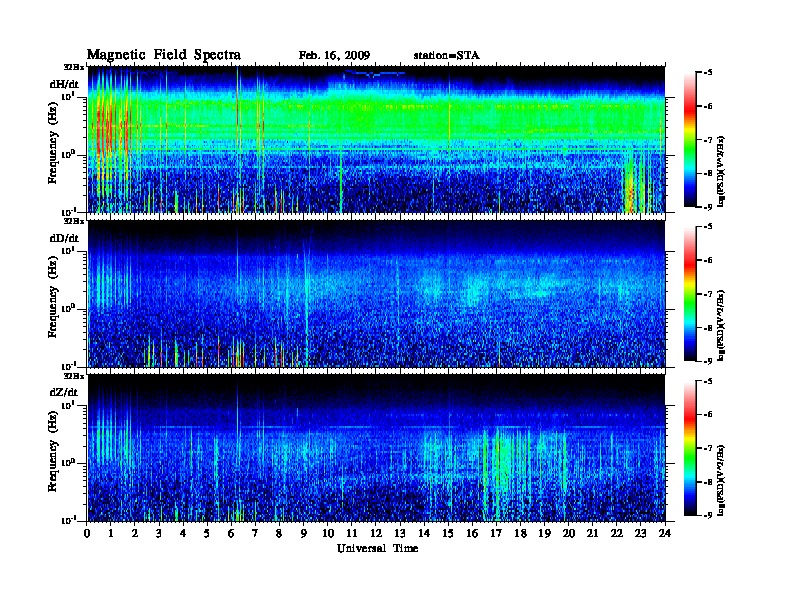Click inside the dH/dt spectrogram plot
Viewport: 792px width, 612px height.
(376, 139)
